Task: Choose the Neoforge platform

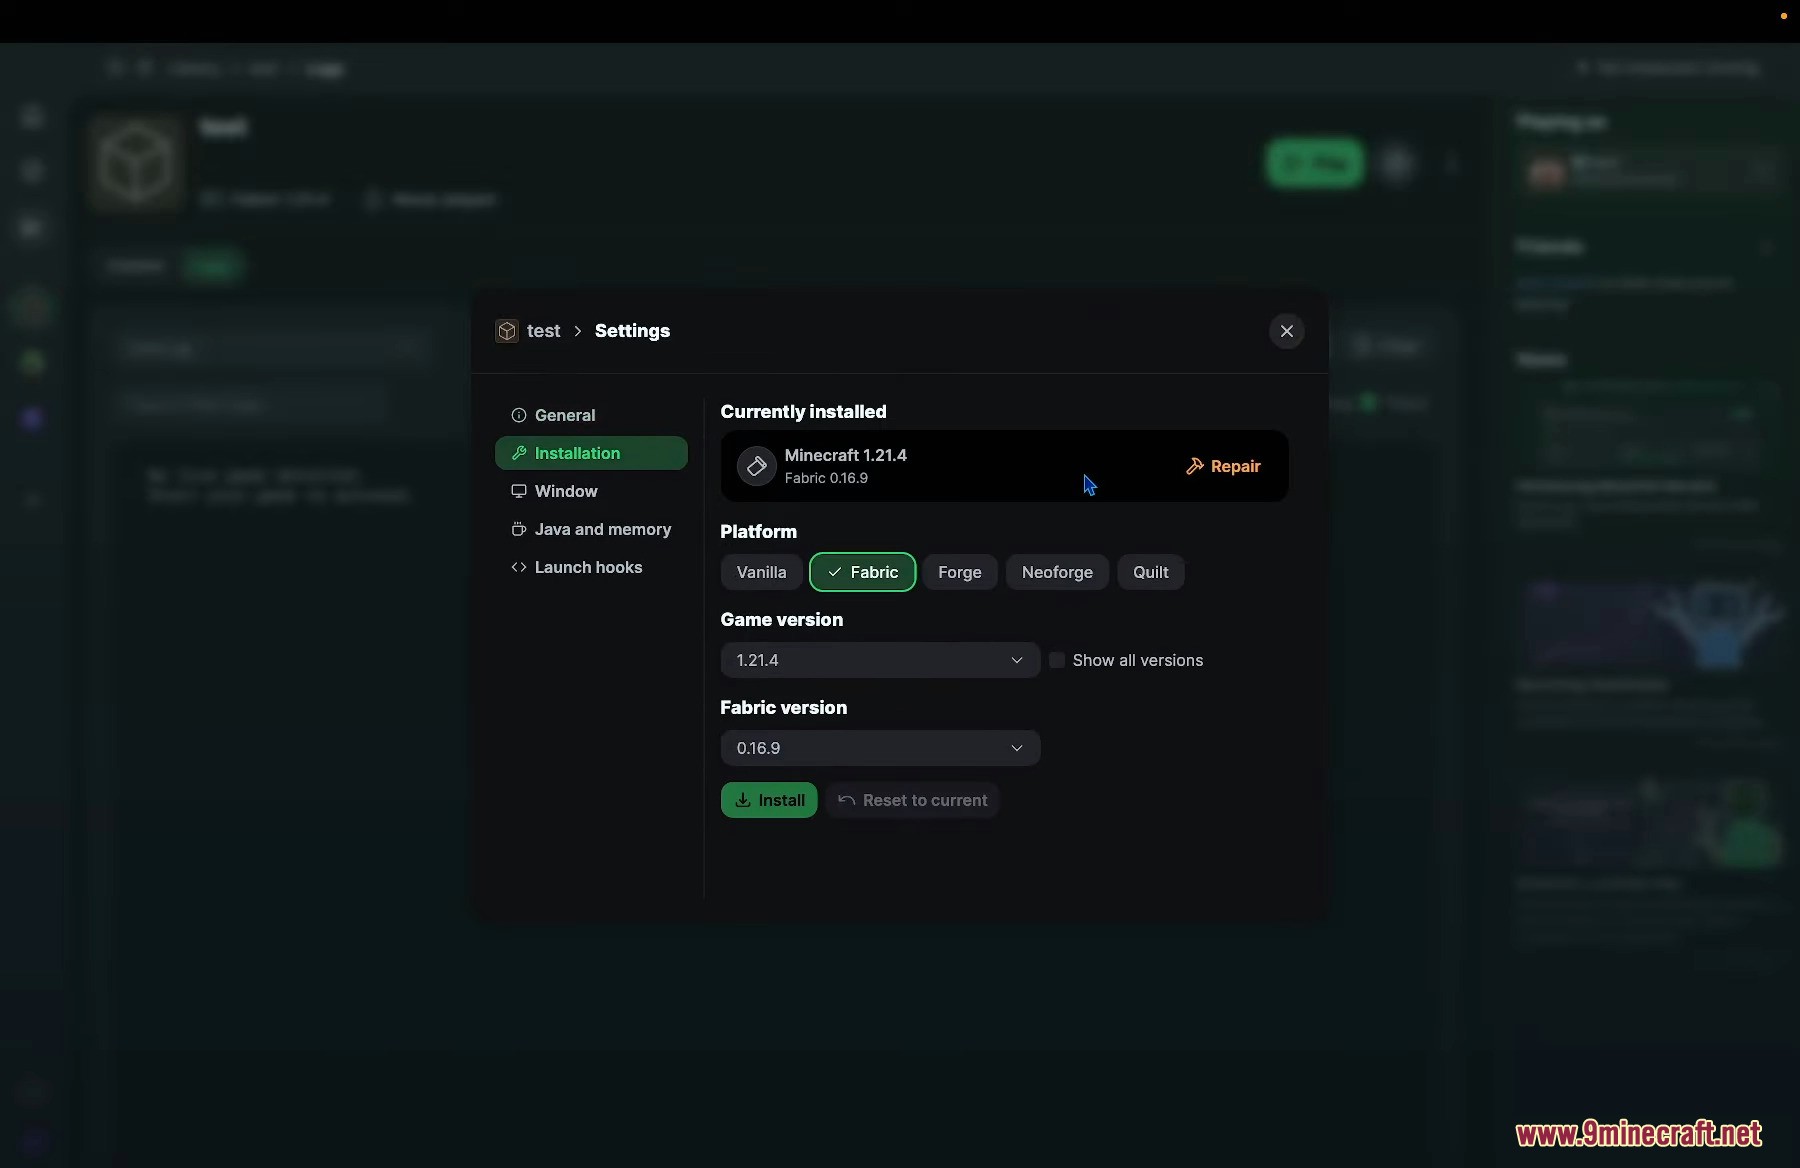Action: [x=1057, y=572]
